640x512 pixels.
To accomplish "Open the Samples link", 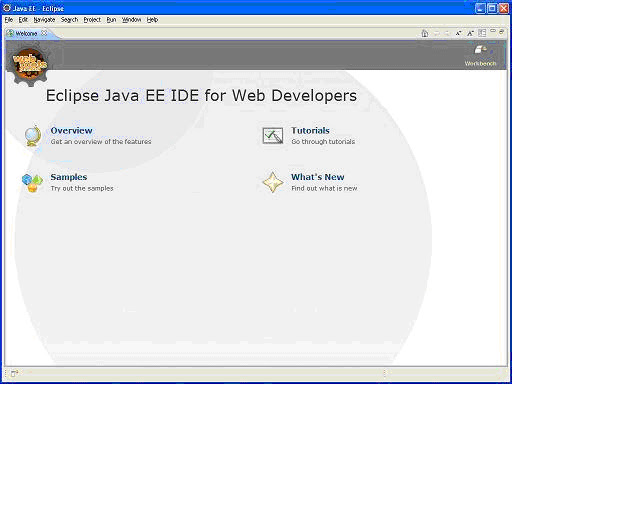I will click(69, 177).
